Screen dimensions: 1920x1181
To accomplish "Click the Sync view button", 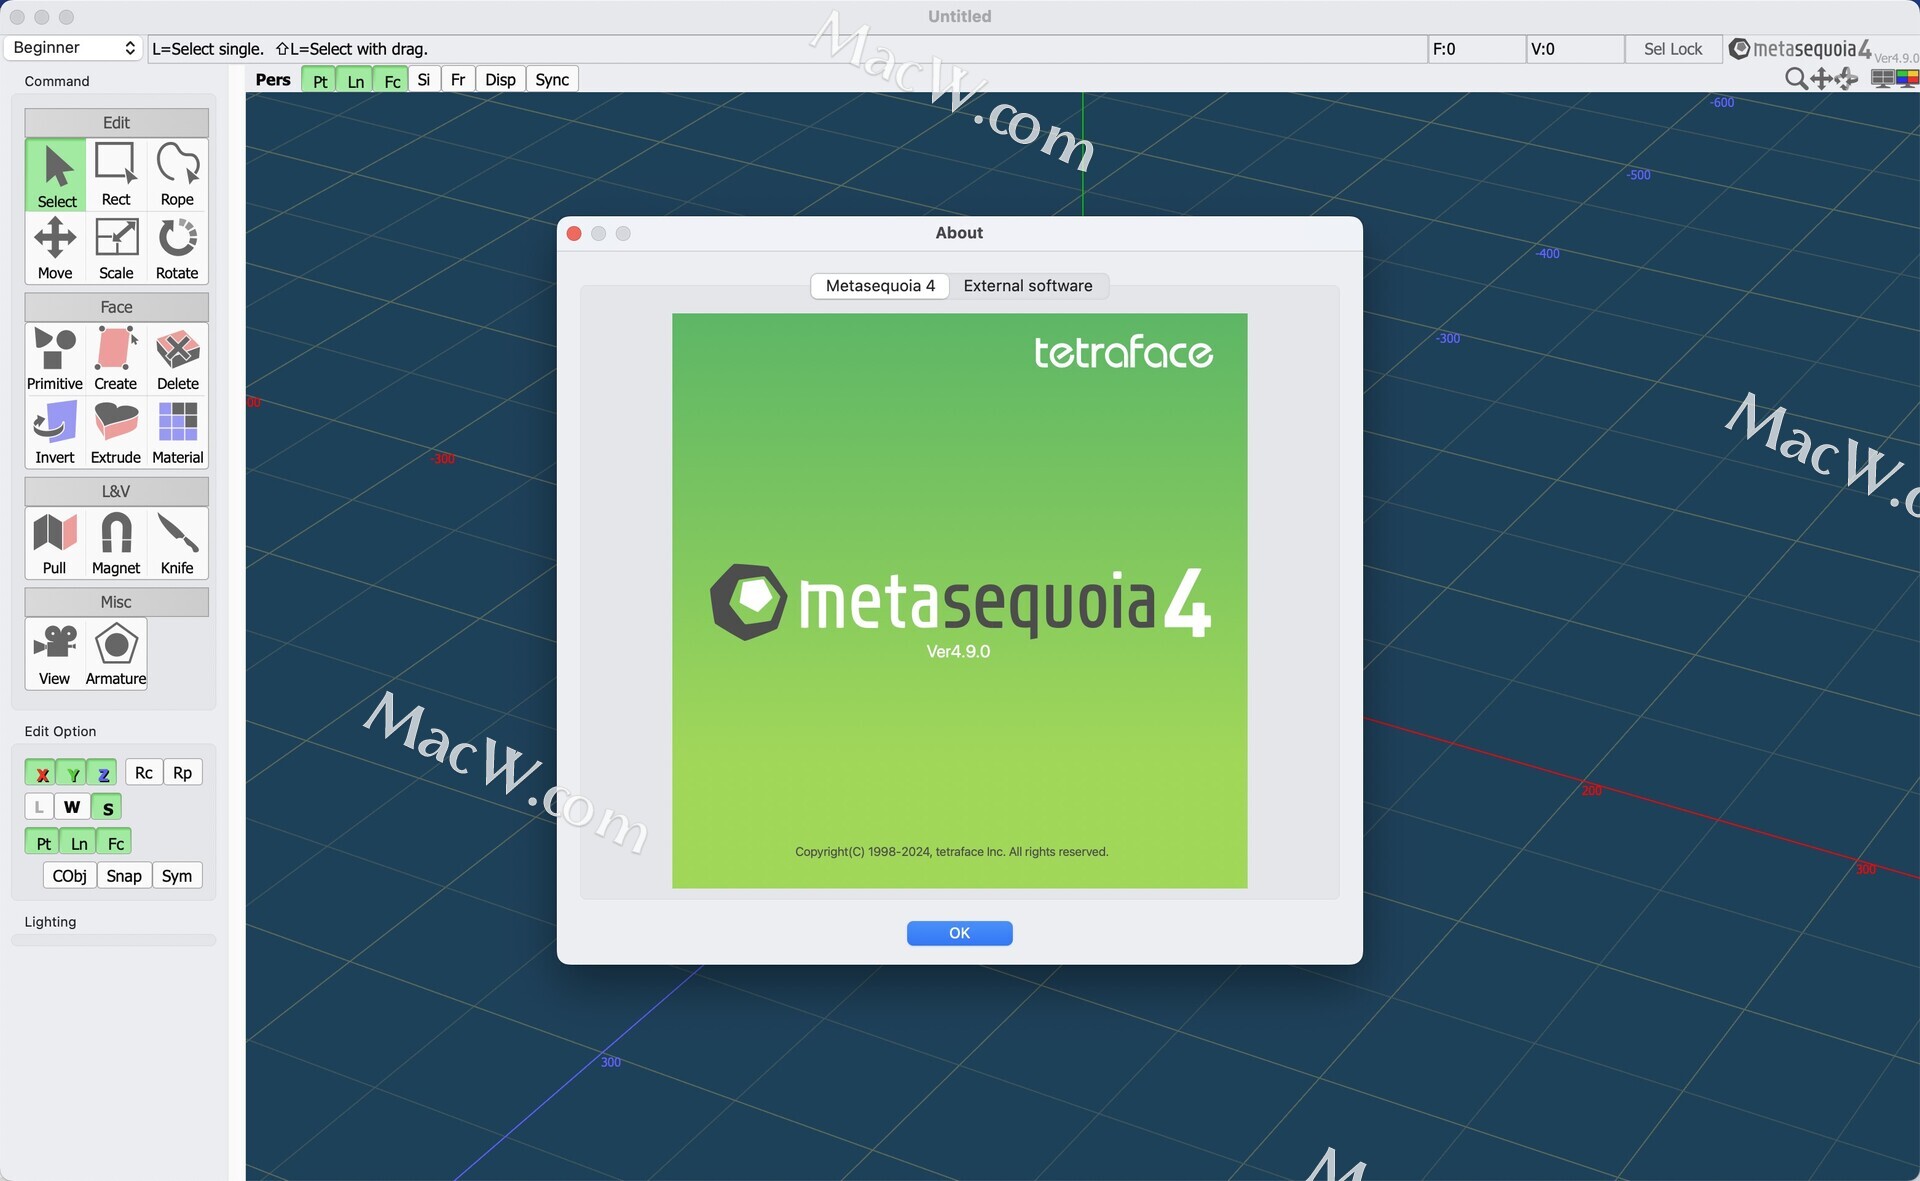I will (552, 80).
